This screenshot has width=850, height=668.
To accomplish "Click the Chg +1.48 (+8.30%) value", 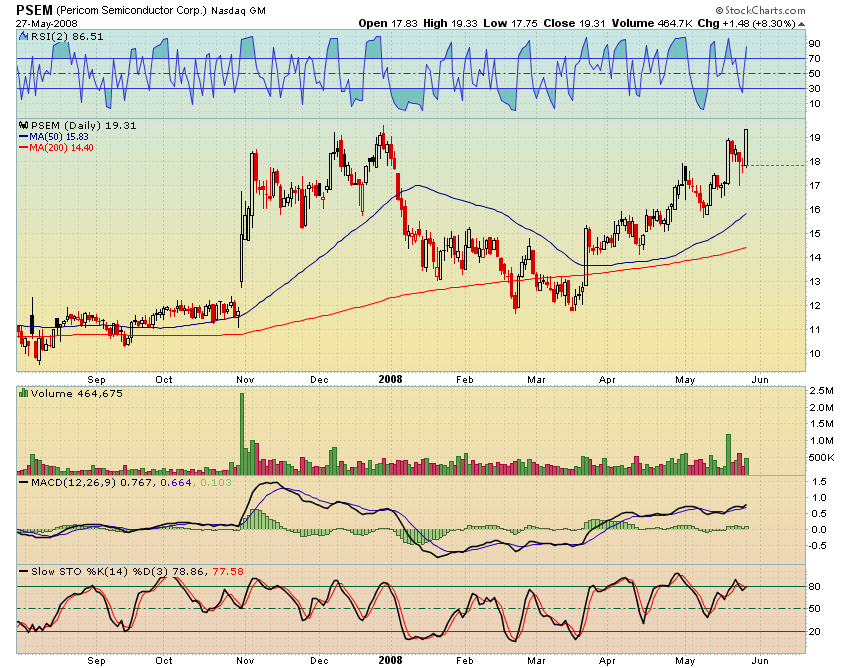I will coord(746,23).
